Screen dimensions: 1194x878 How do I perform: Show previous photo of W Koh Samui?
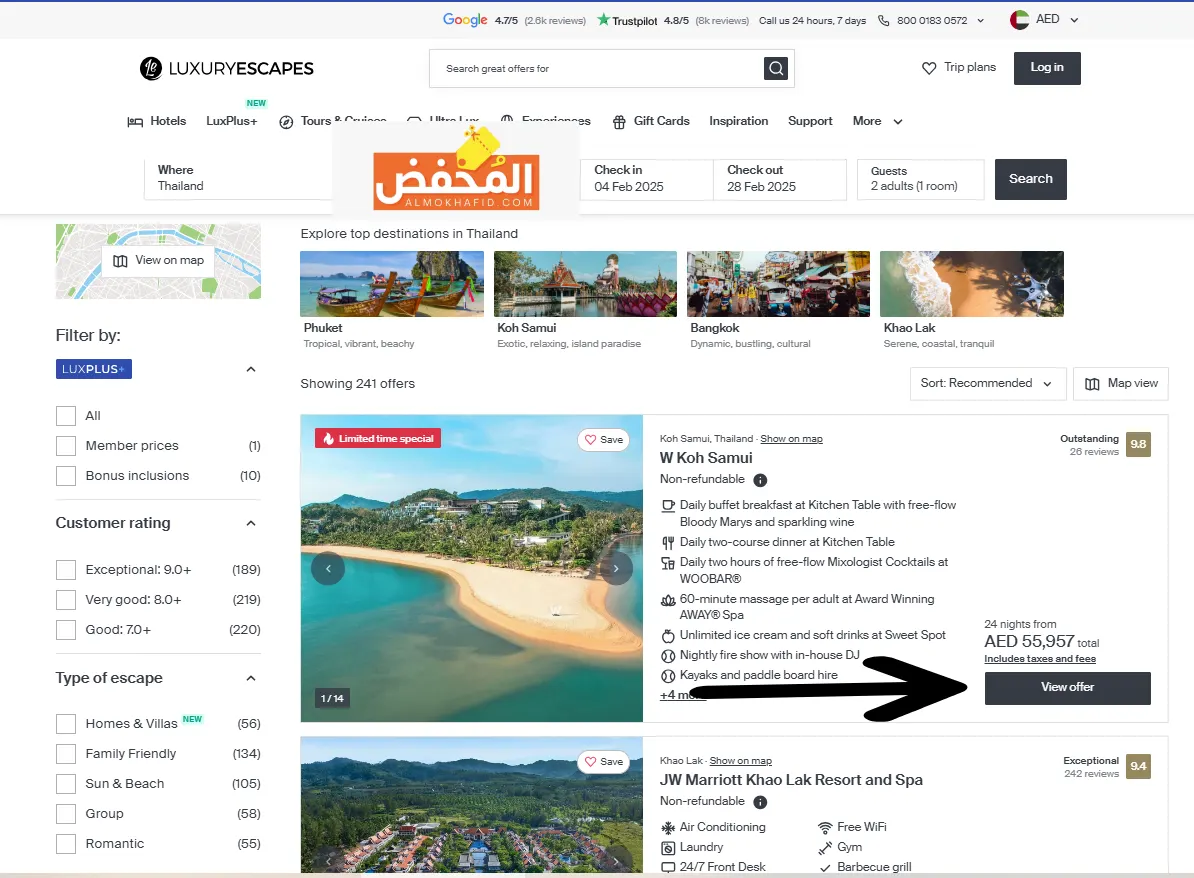coord(328,568)
